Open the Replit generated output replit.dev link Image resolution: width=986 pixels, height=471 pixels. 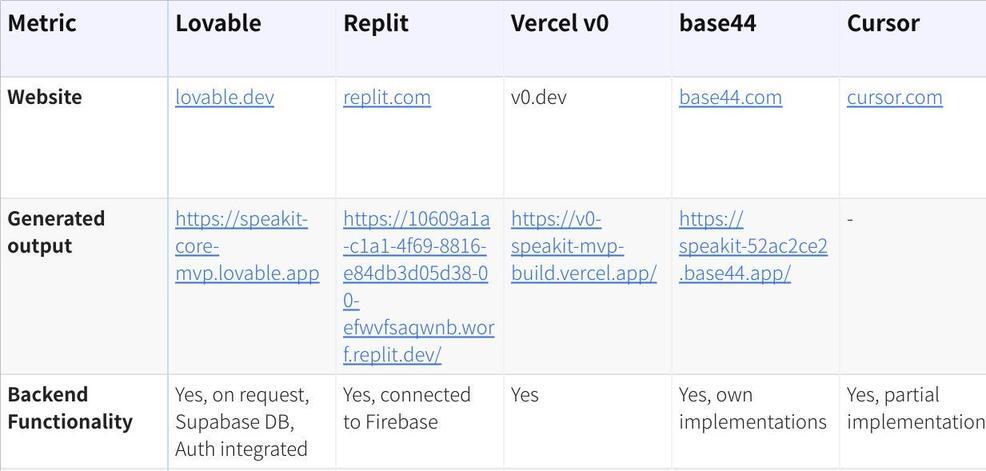click(x=416, y=286)
